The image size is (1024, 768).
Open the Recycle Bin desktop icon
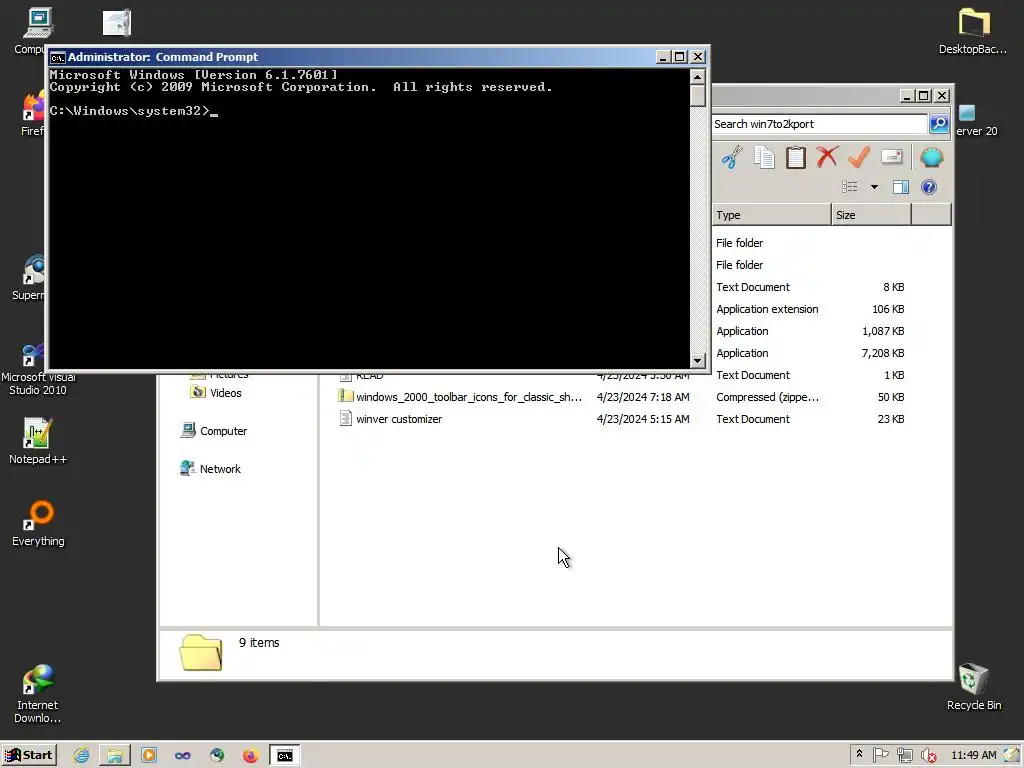974,687
